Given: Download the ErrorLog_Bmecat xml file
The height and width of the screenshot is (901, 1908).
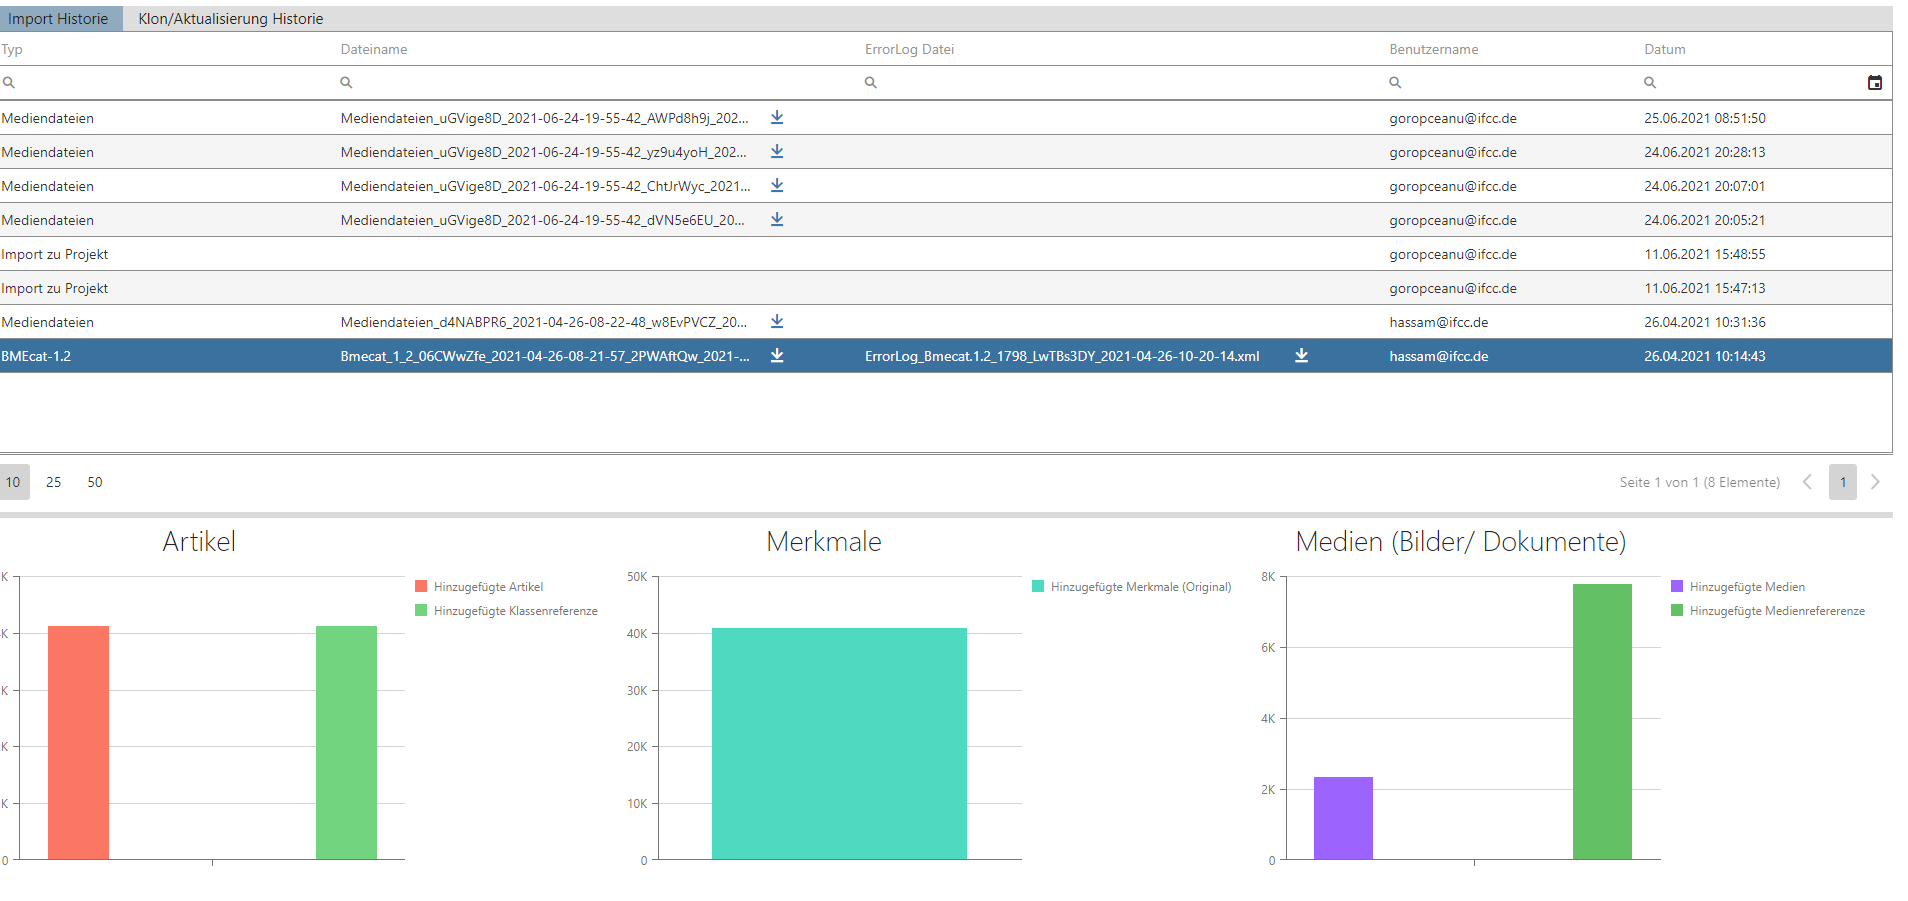Looking at the screenshot, I should point(1301,356).
